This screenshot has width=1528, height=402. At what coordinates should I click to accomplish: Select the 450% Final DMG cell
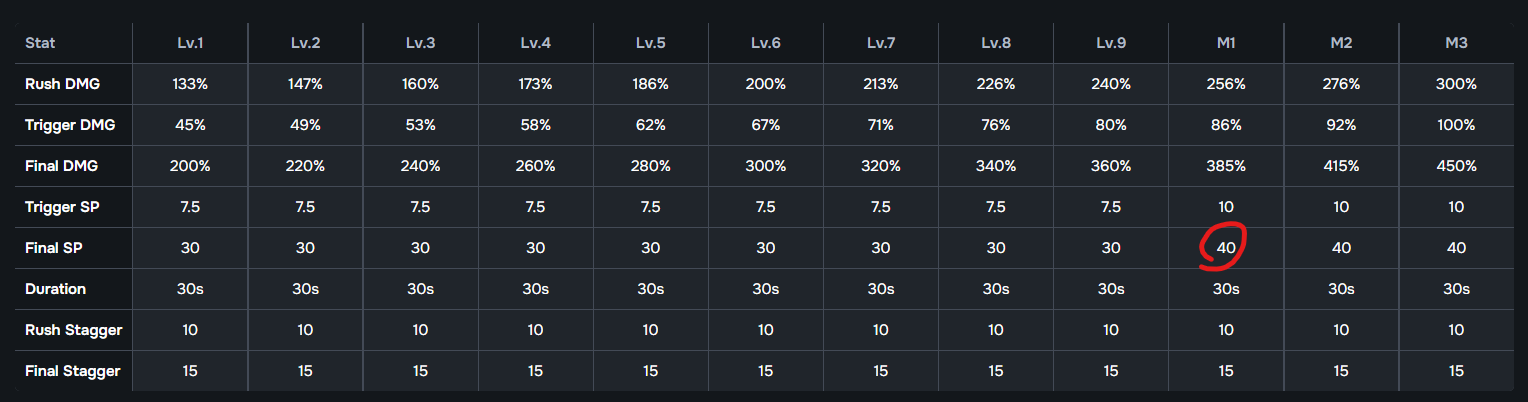click(x=1455, y=166)
